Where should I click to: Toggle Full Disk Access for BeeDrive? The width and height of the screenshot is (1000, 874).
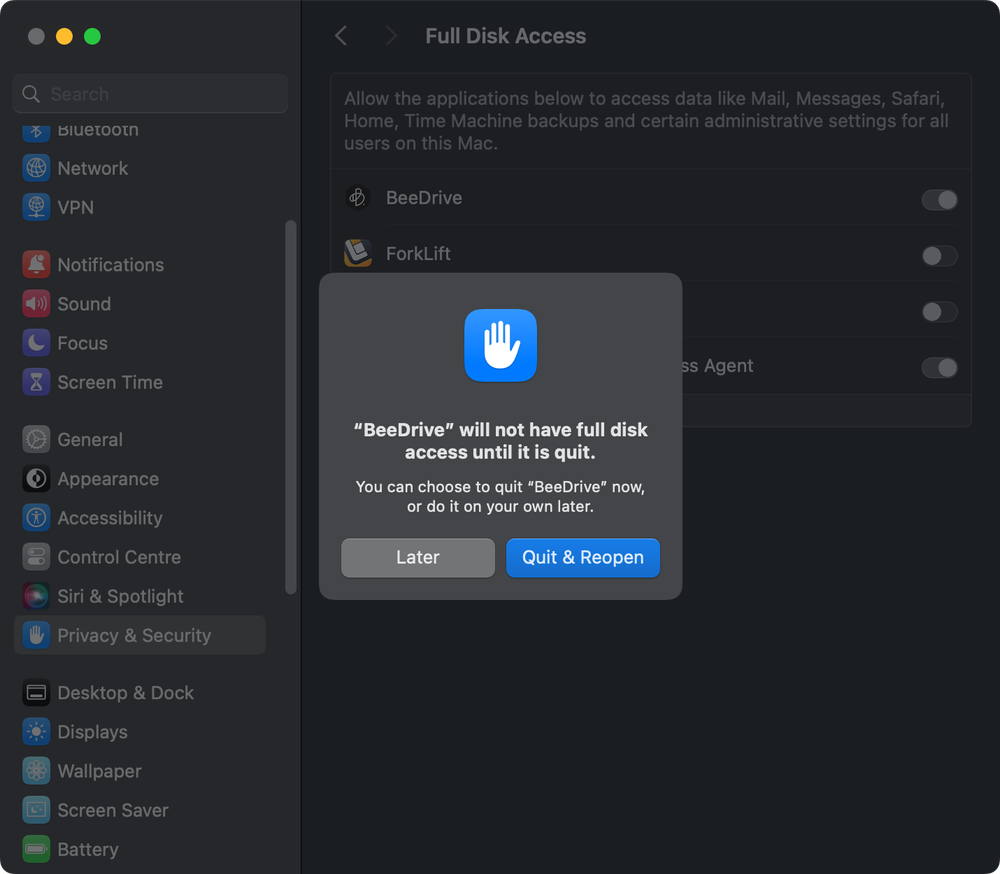coord(939,200)
